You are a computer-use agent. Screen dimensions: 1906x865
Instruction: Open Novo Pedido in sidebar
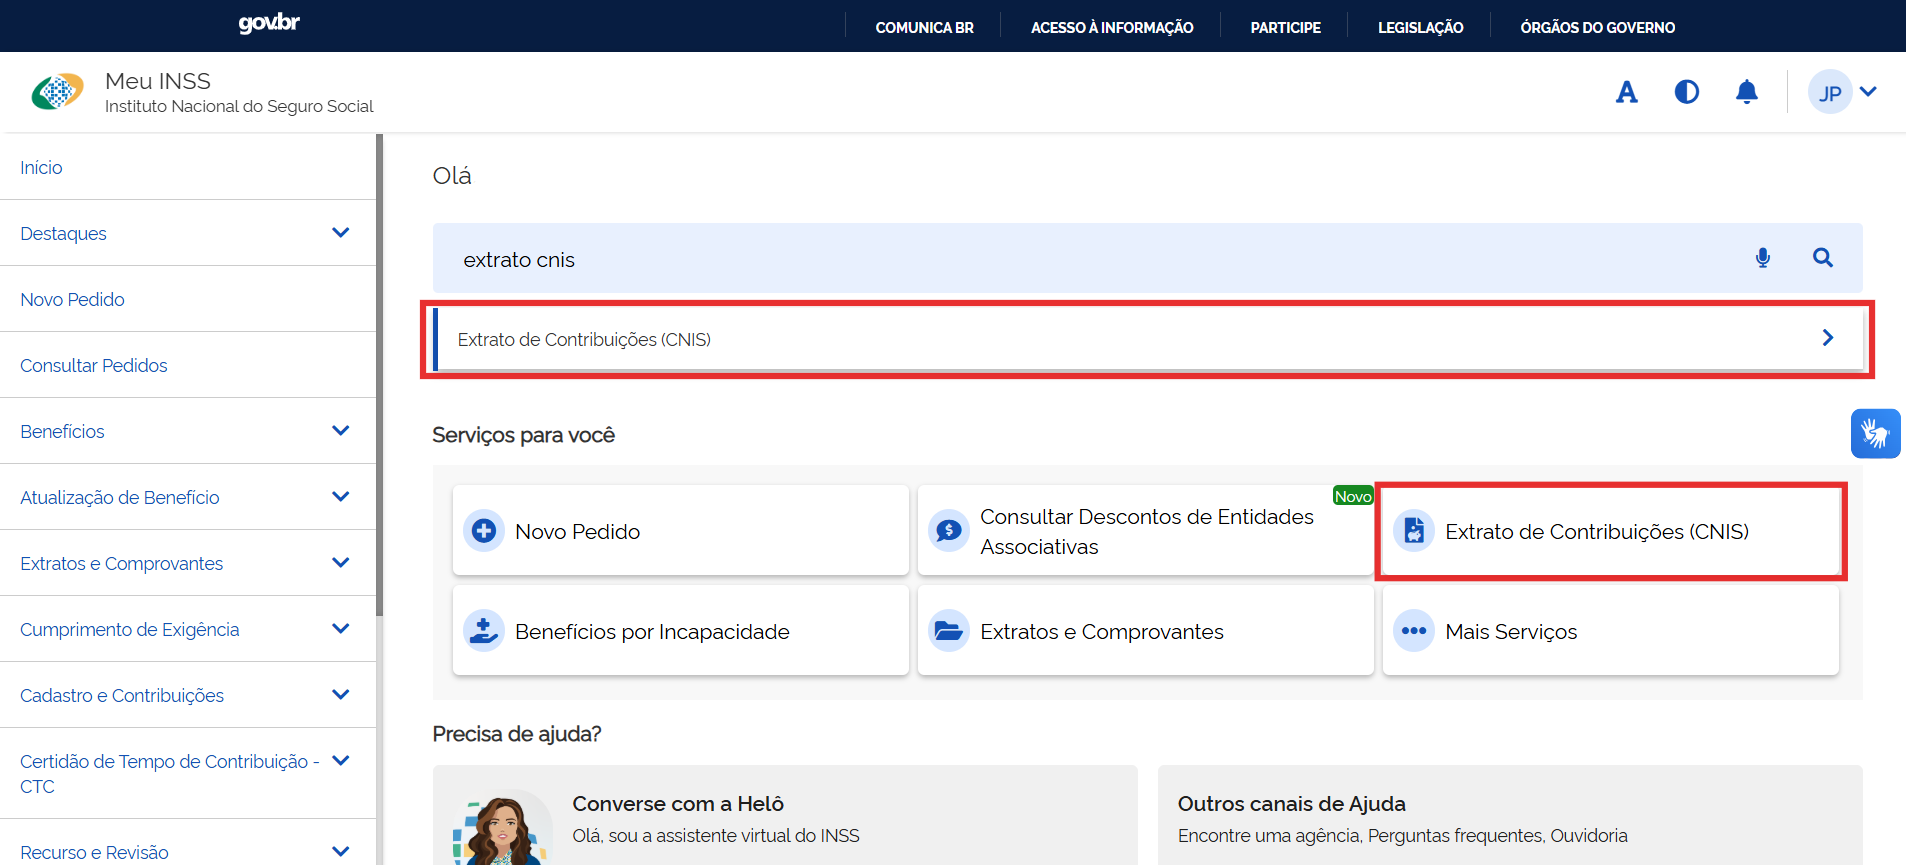pyautogui.click(x=188, y=299)
